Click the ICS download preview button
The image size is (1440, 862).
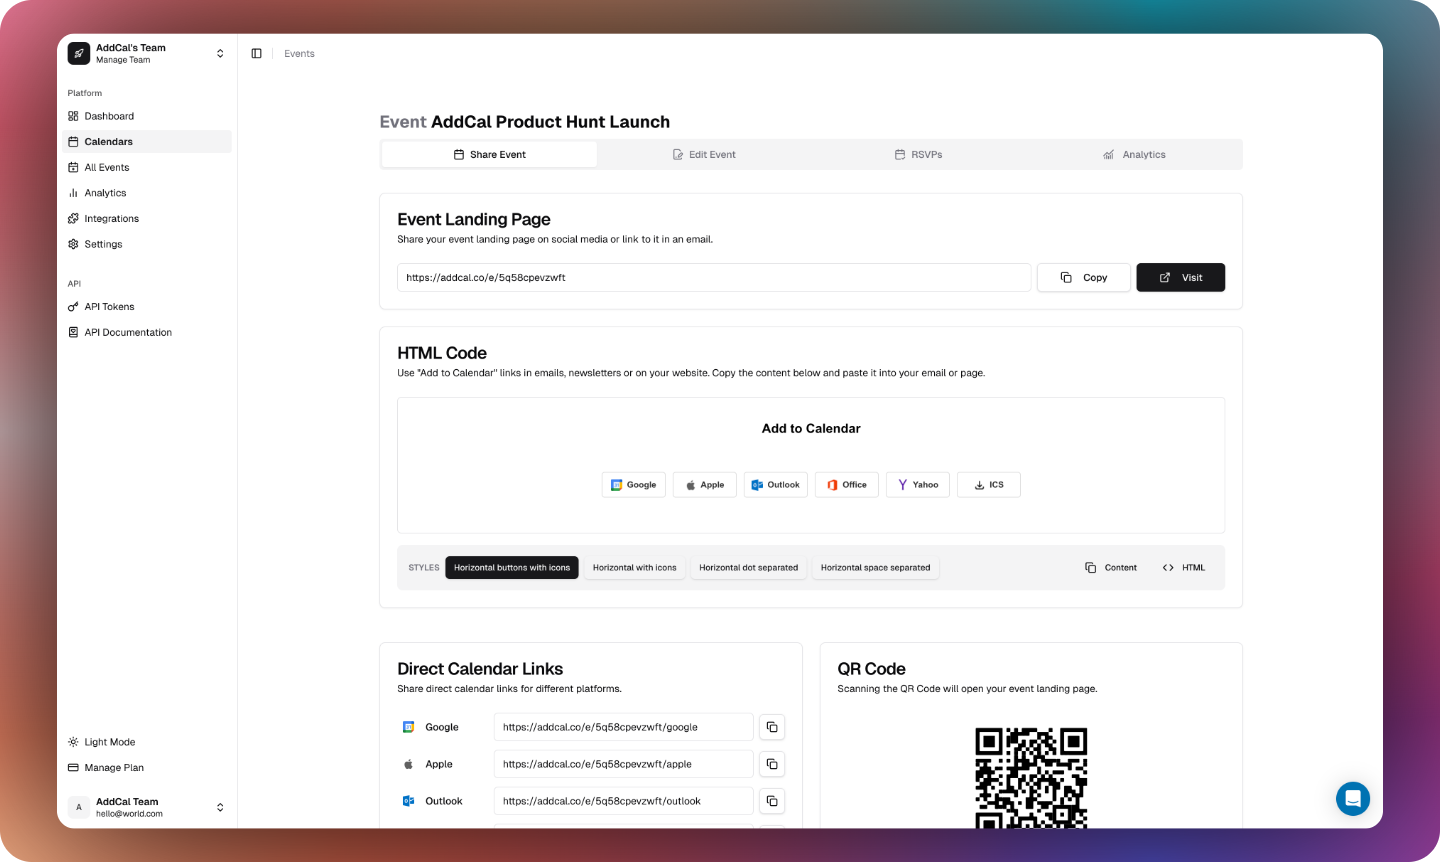(x=989, y=485)
